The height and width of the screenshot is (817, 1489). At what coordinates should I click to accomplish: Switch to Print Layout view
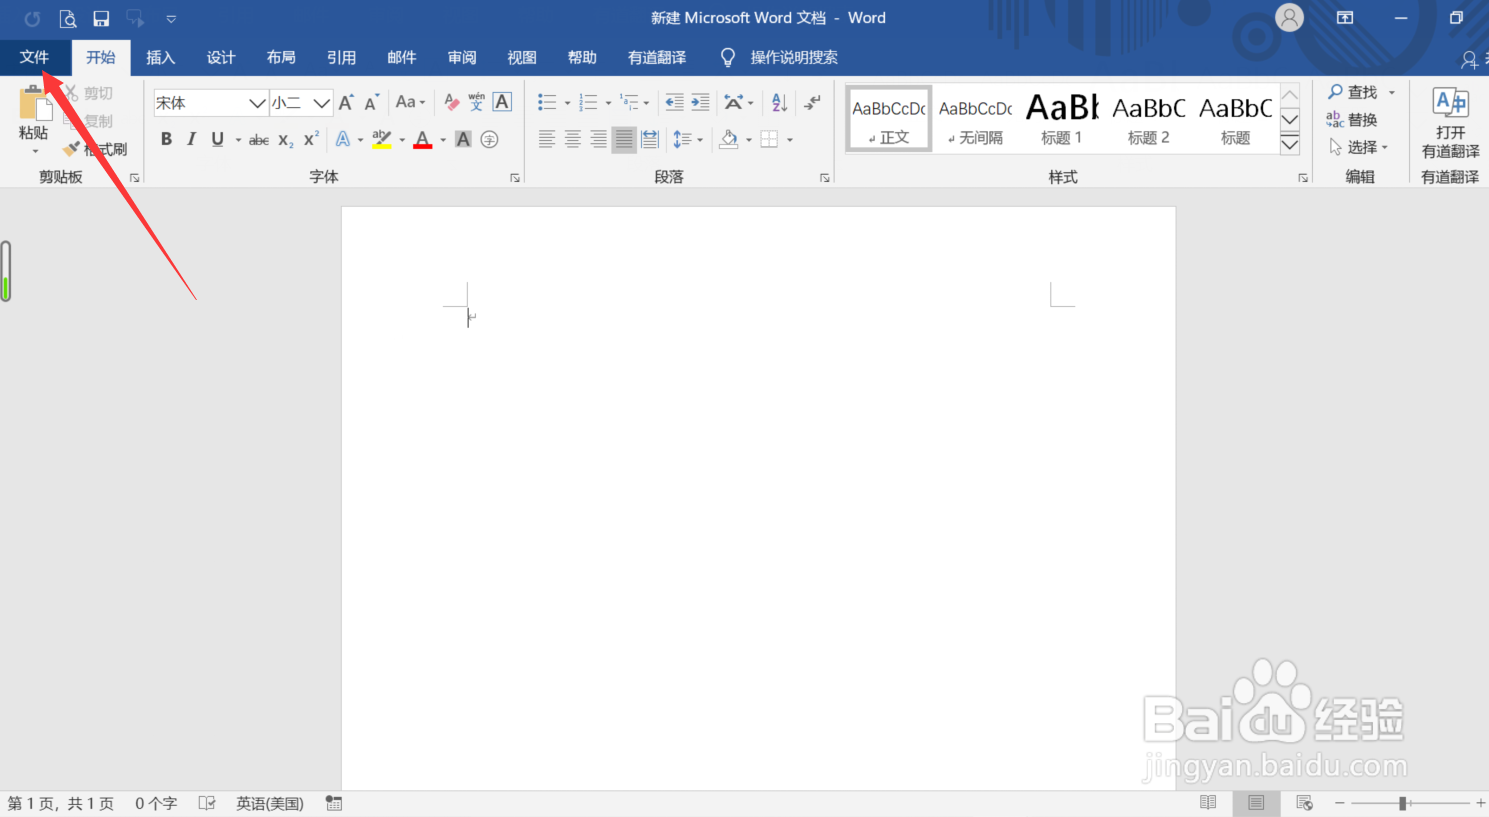(x=1256, y=803)
